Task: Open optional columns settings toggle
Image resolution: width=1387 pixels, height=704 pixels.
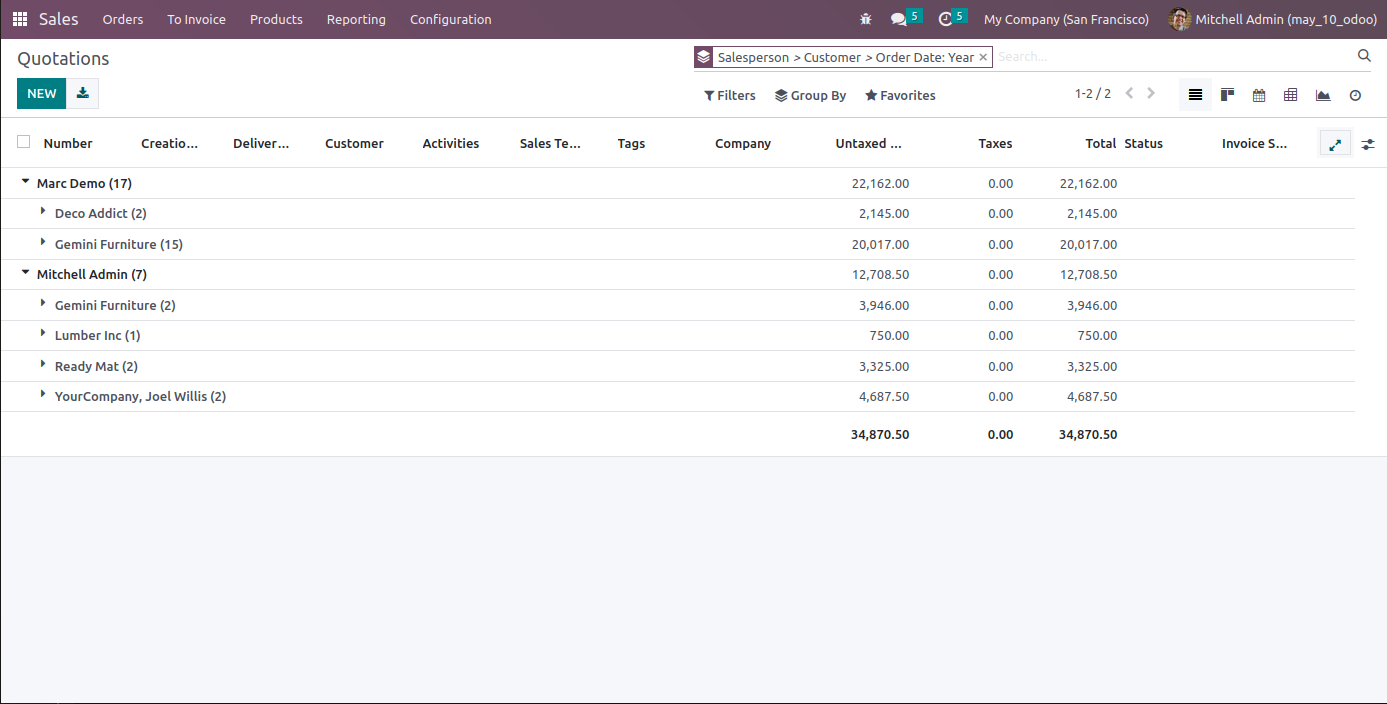Action: pos(1368,144)
